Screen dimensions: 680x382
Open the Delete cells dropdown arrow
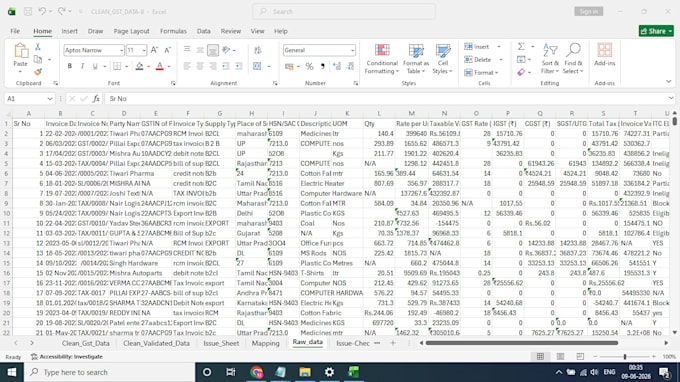[501, 60]
